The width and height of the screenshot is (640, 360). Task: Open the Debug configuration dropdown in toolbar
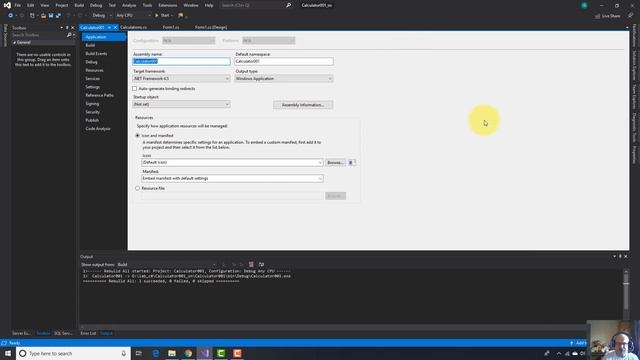point(102,16)
